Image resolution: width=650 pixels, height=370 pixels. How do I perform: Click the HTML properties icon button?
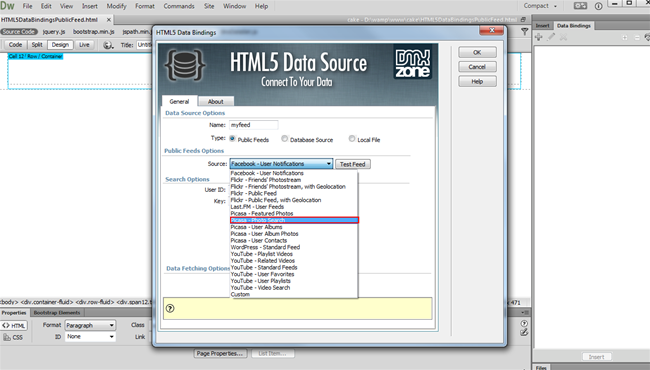(14, 326)
